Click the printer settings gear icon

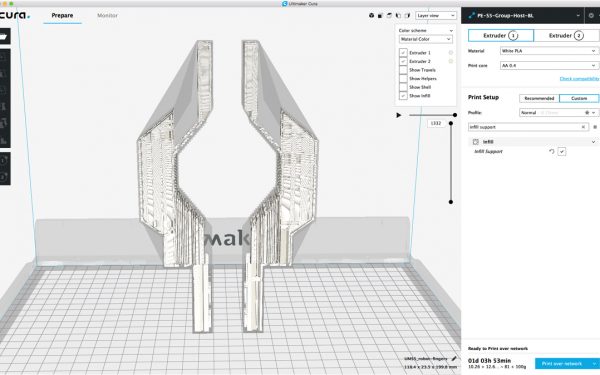[x=591, y=16]
